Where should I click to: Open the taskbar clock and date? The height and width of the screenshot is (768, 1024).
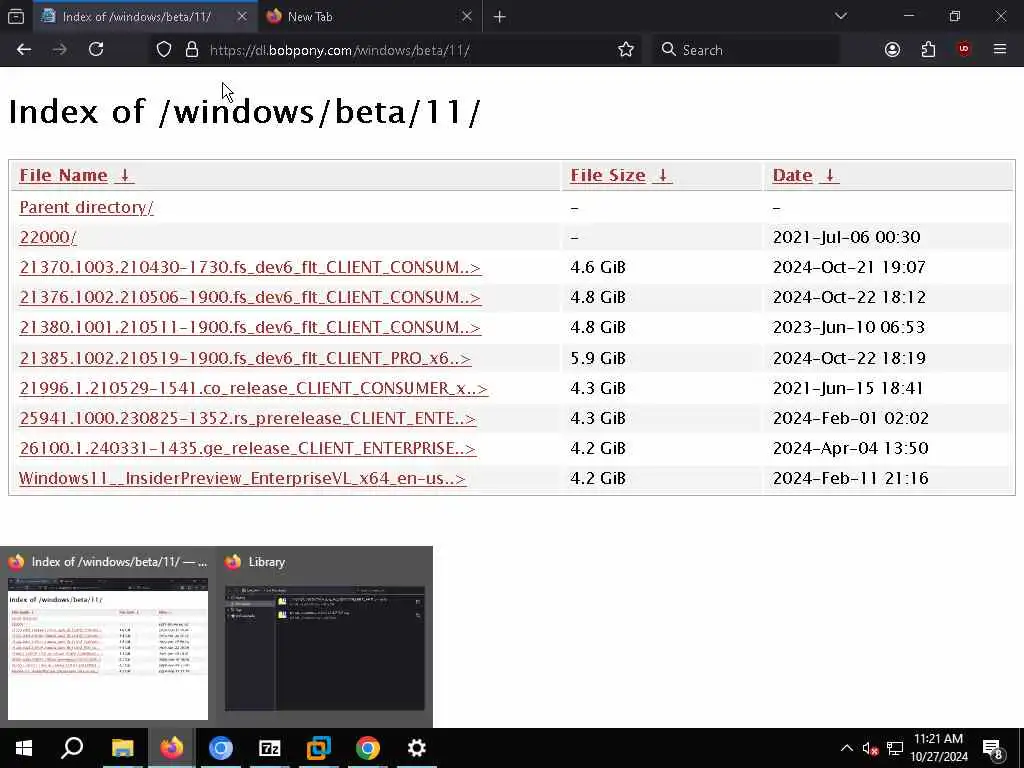click(x=939, y=748)
